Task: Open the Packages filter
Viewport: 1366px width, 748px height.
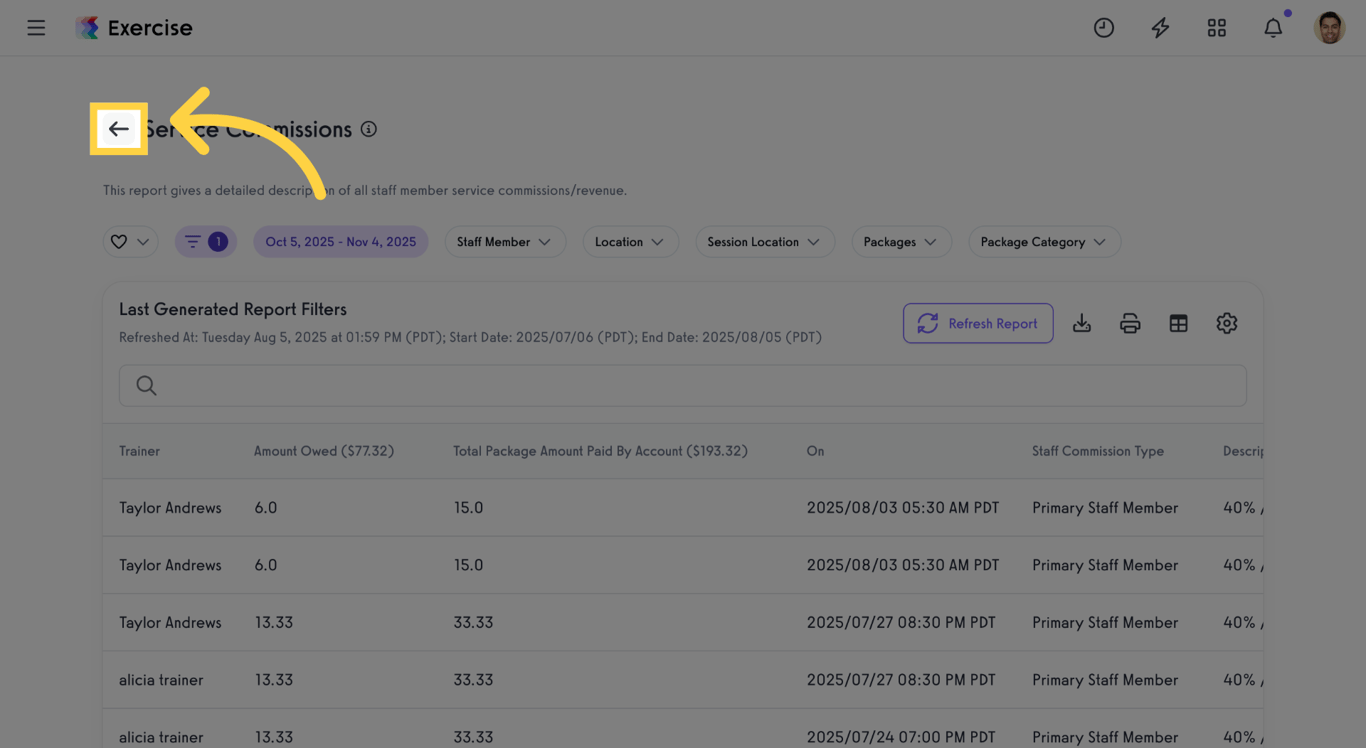Action: [x=901, y=241]
